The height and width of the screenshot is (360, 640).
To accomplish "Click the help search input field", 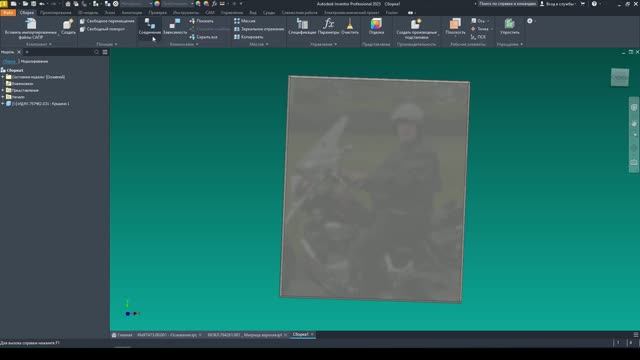I will 507,4.
